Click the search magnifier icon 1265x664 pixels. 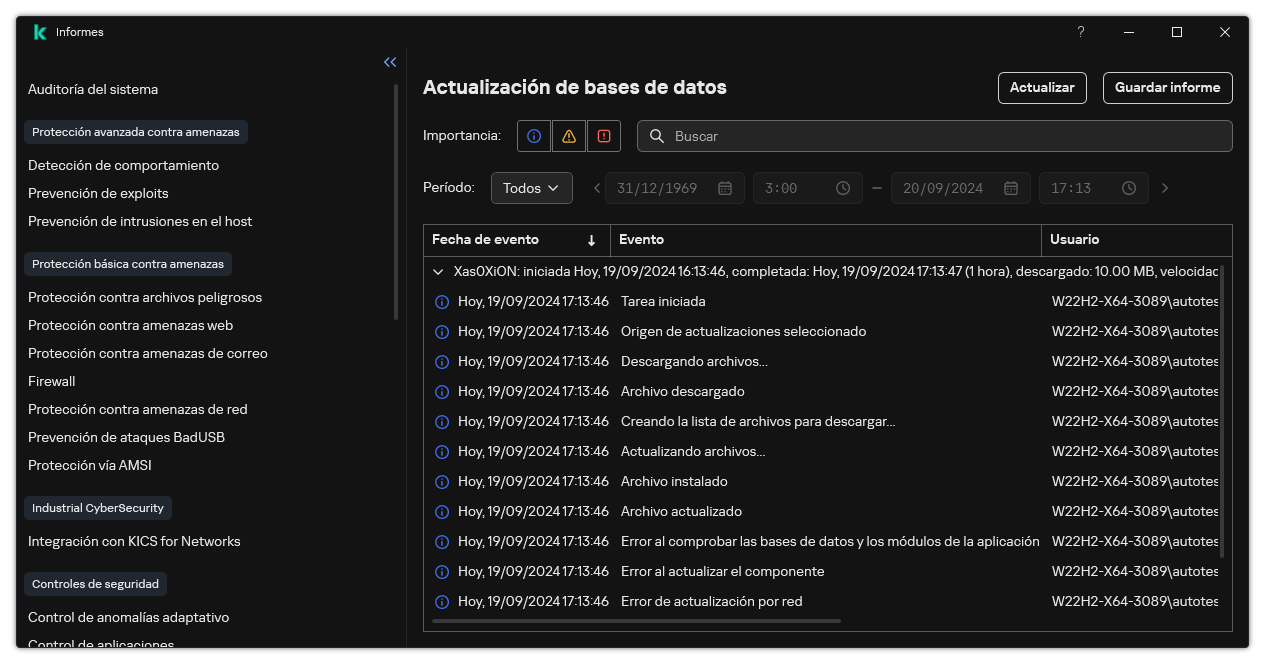[657, 136]
